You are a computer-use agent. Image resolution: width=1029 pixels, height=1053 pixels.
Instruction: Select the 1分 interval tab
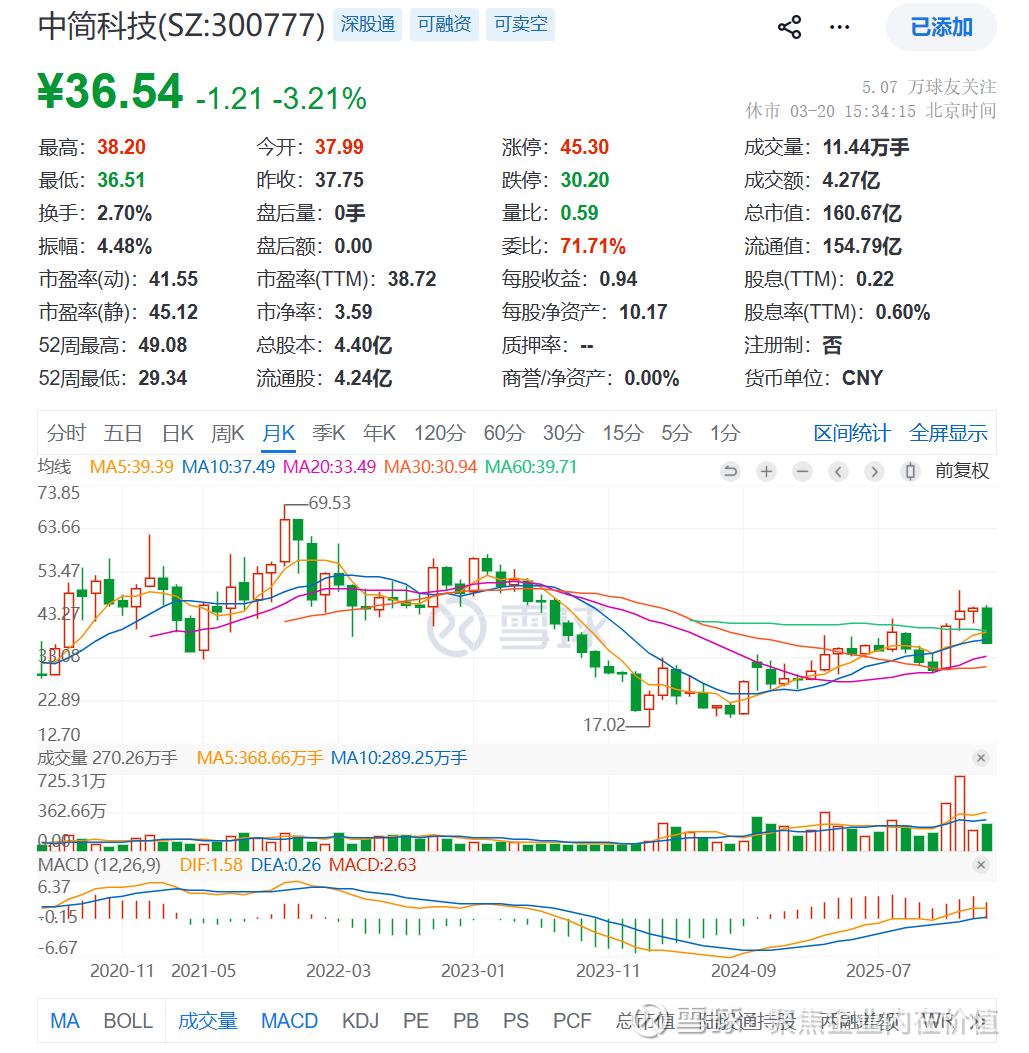click(x=725, y=433)
